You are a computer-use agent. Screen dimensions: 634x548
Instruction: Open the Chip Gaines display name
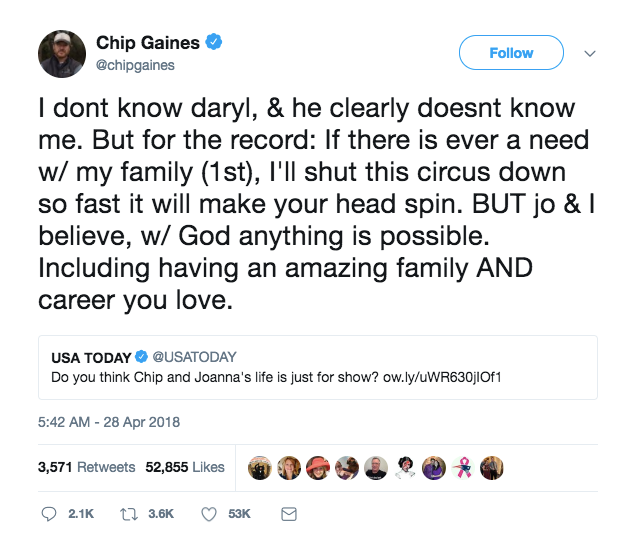(x=148, y=43)
